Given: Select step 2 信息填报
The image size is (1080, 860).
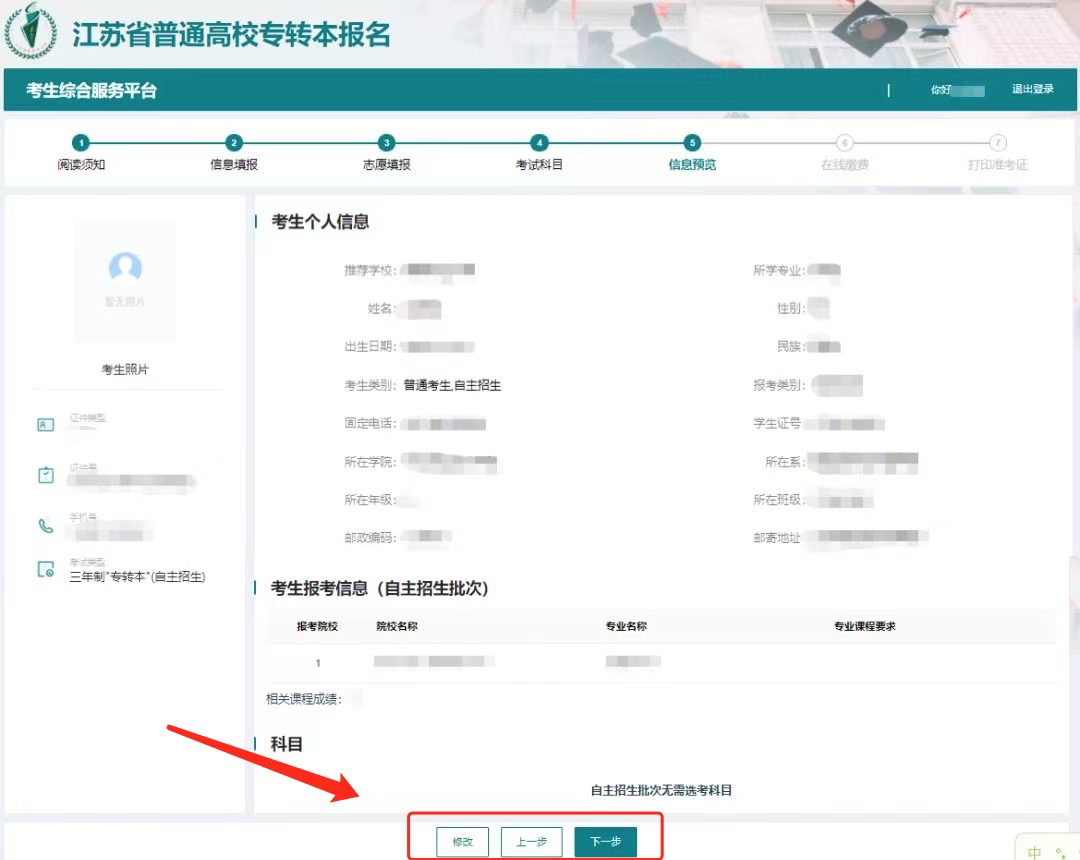Looking at the screenshot, I should (x=233, y=153).
